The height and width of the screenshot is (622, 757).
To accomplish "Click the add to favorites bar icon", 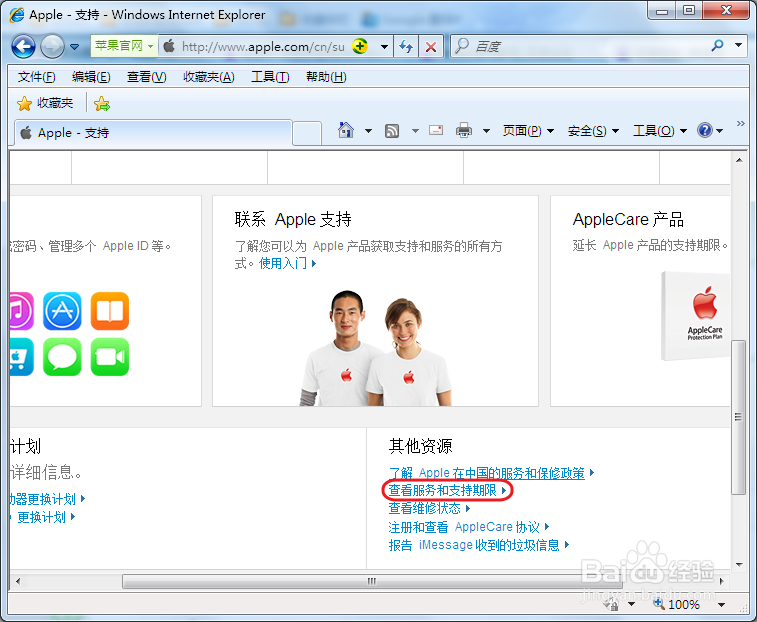I will pyautogui.click(x=102, y=103).
